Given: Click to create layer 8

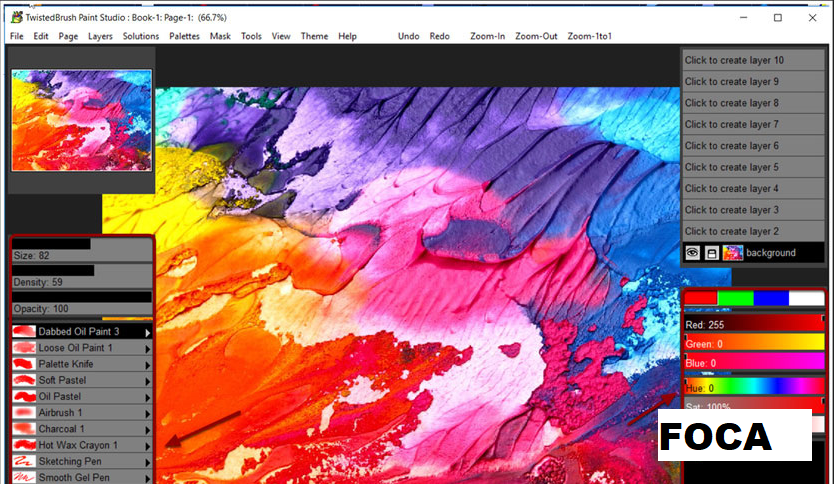Looking at the screenshot, I should click(x=753, y=103).
